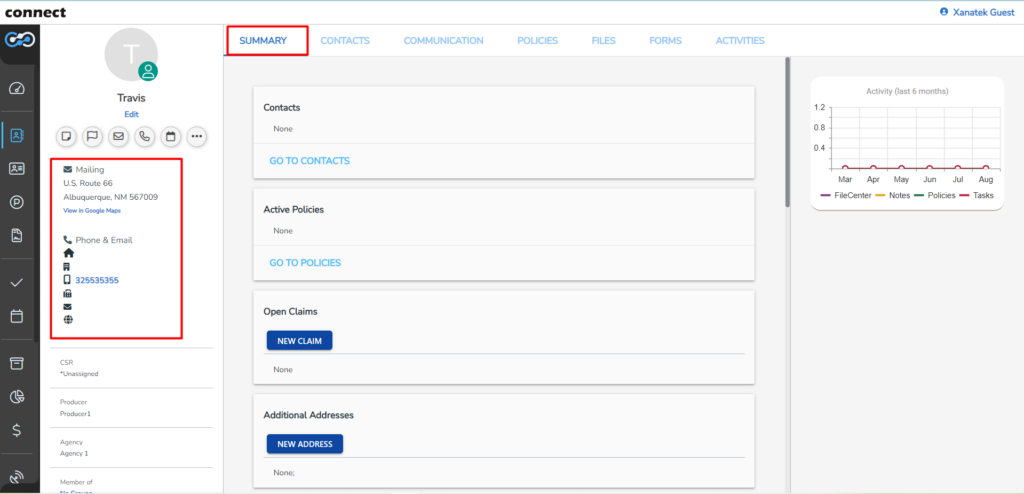The width and height of the screenshot is (1024, 494).
Task: Click the Travis name heading
Action: pyautogui.click(x=131, y=98)
